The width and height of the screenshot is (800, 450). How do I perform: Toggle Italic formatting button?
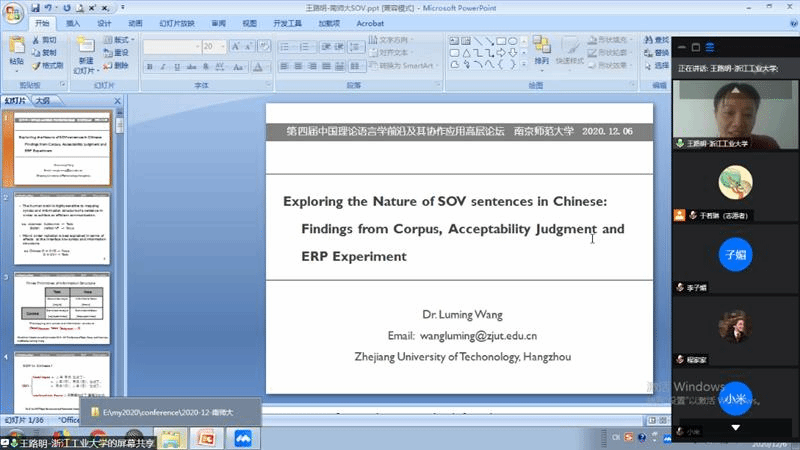click(x=160, y=66)
